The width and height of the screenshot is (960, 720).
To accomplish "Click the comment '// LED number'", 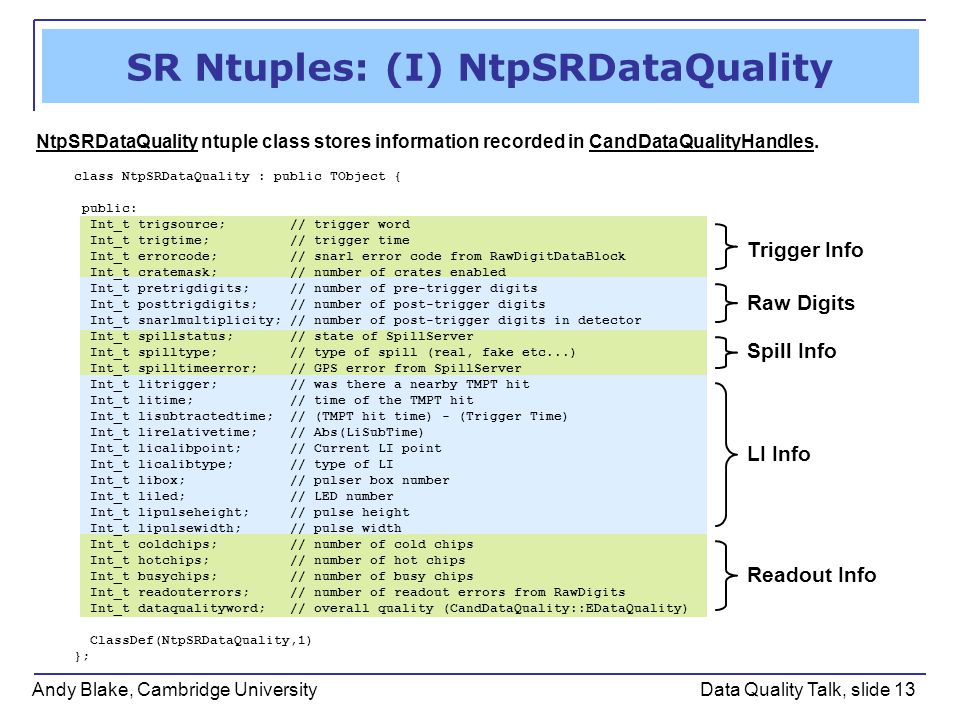I will [x=342, y=496].
